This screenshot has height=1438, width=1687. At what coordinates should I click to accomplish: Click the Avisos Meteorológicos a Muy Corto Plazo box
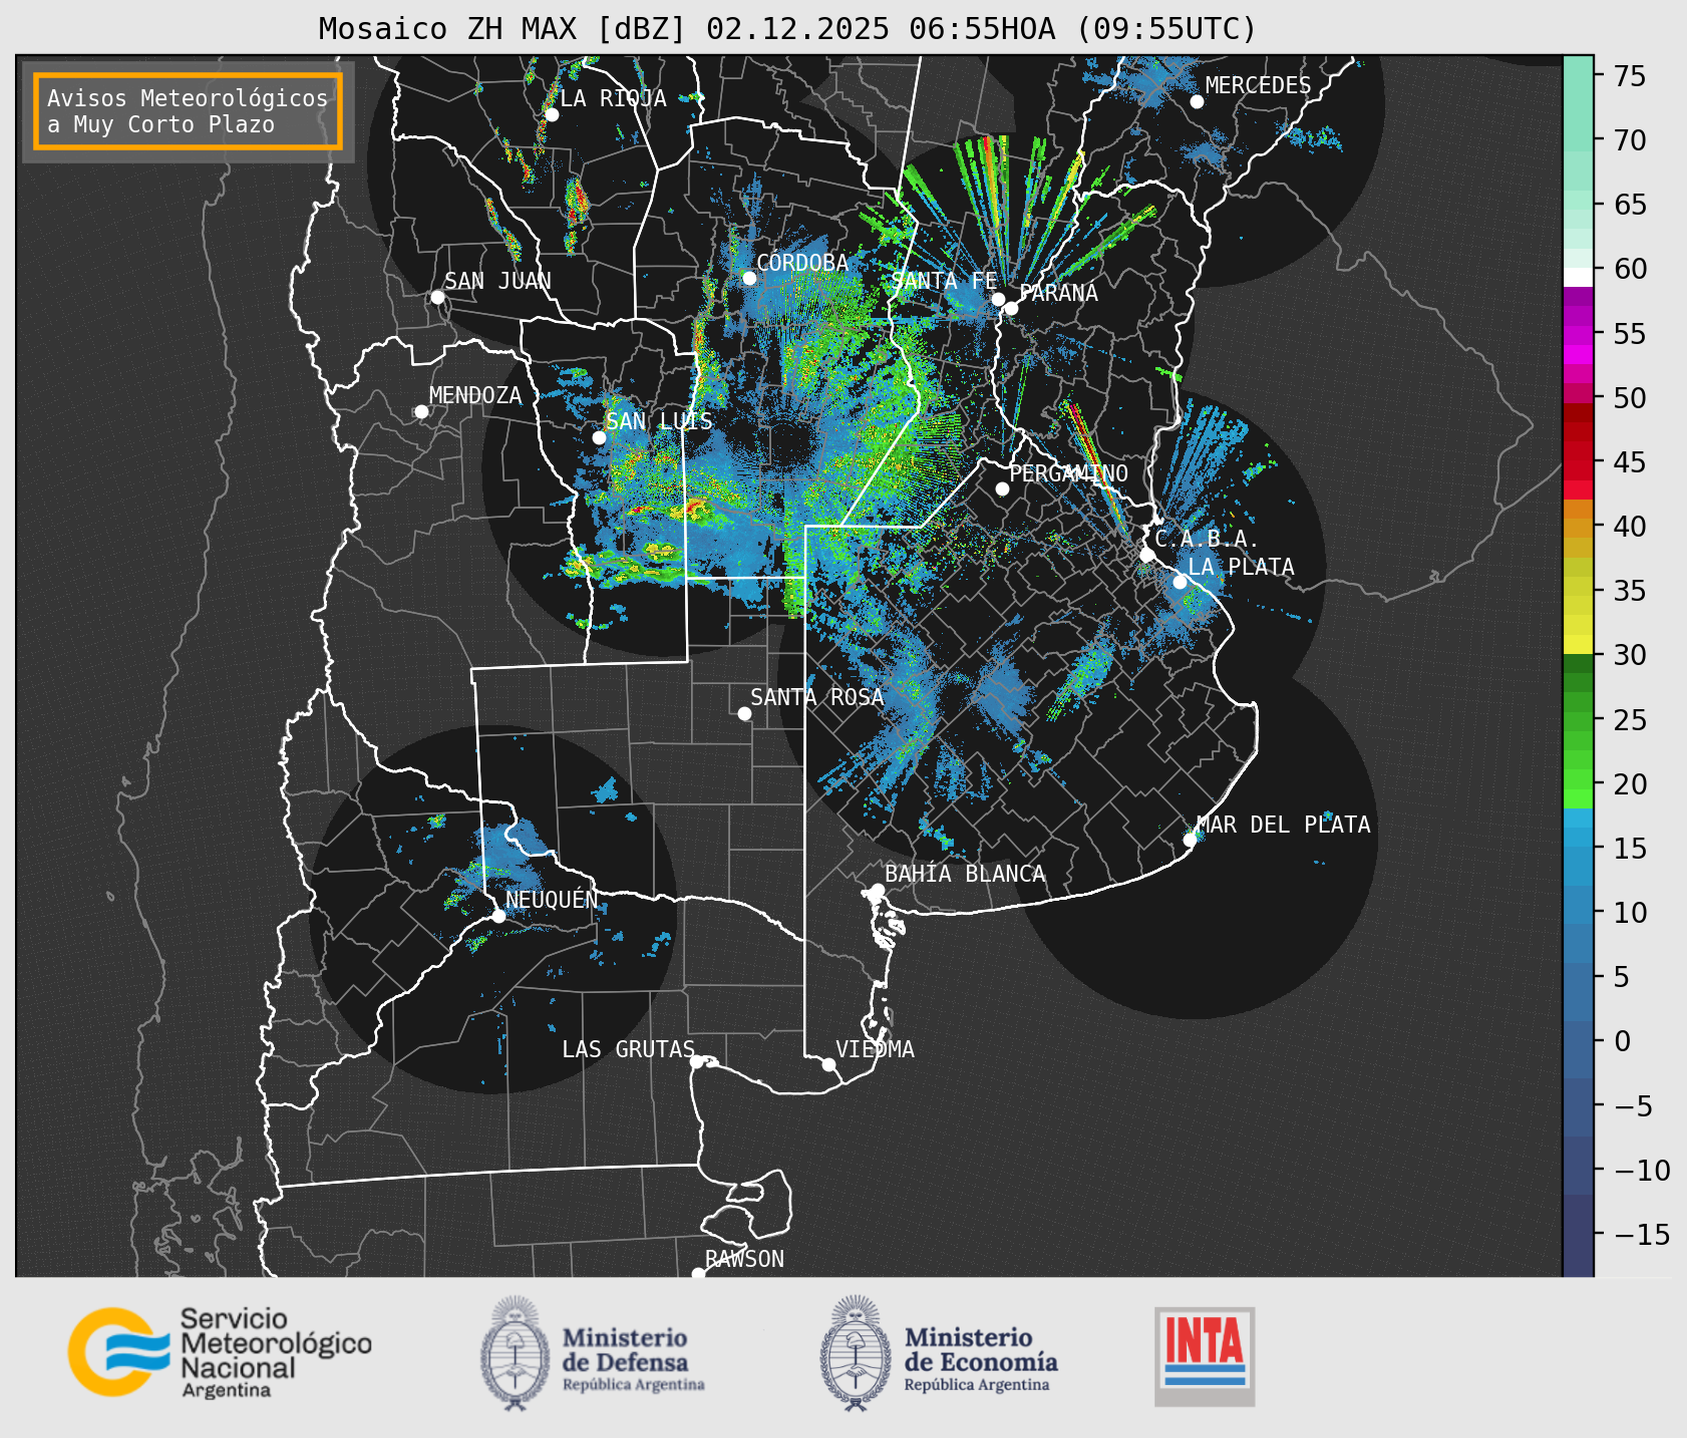188,111
